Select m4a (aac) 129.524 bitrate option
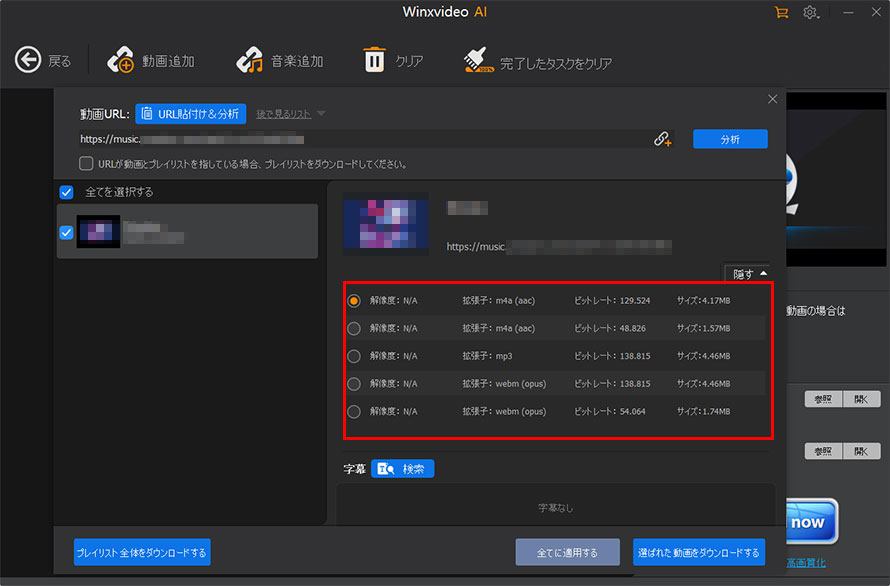890x586 pixels. (x=354, y=300)
